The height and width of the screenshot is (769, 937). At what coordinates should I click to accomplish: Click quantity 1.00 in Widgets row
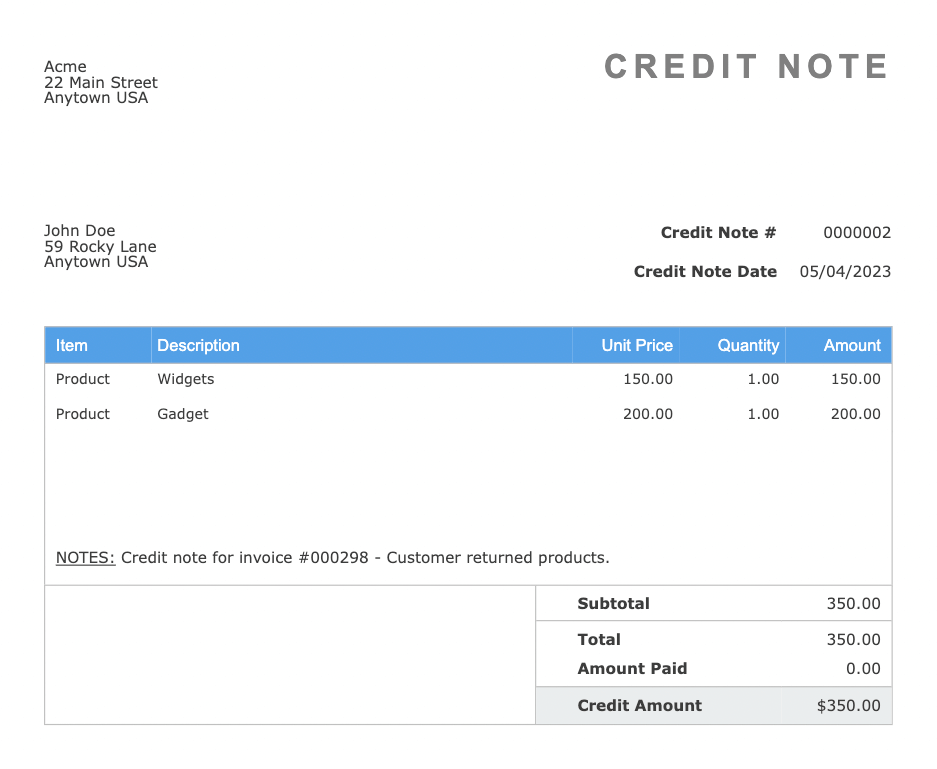pos(763,379)
